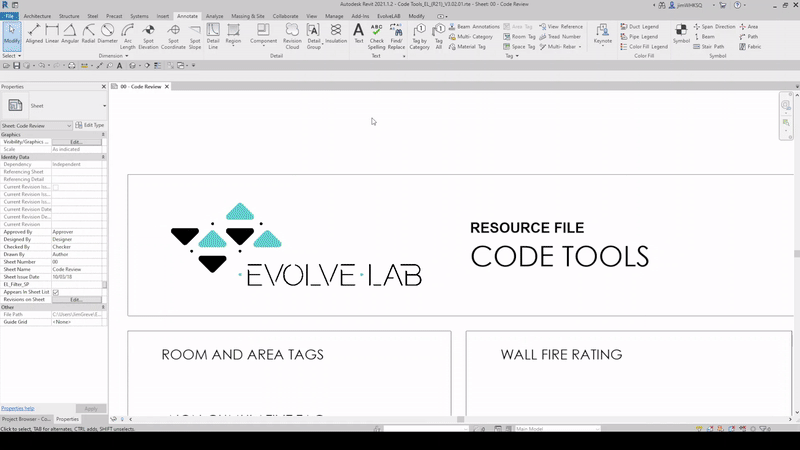Image resolution: width=800 pixels, height=450 pixels.
Task: Run Check Spelling
Action: pos(377,36)
